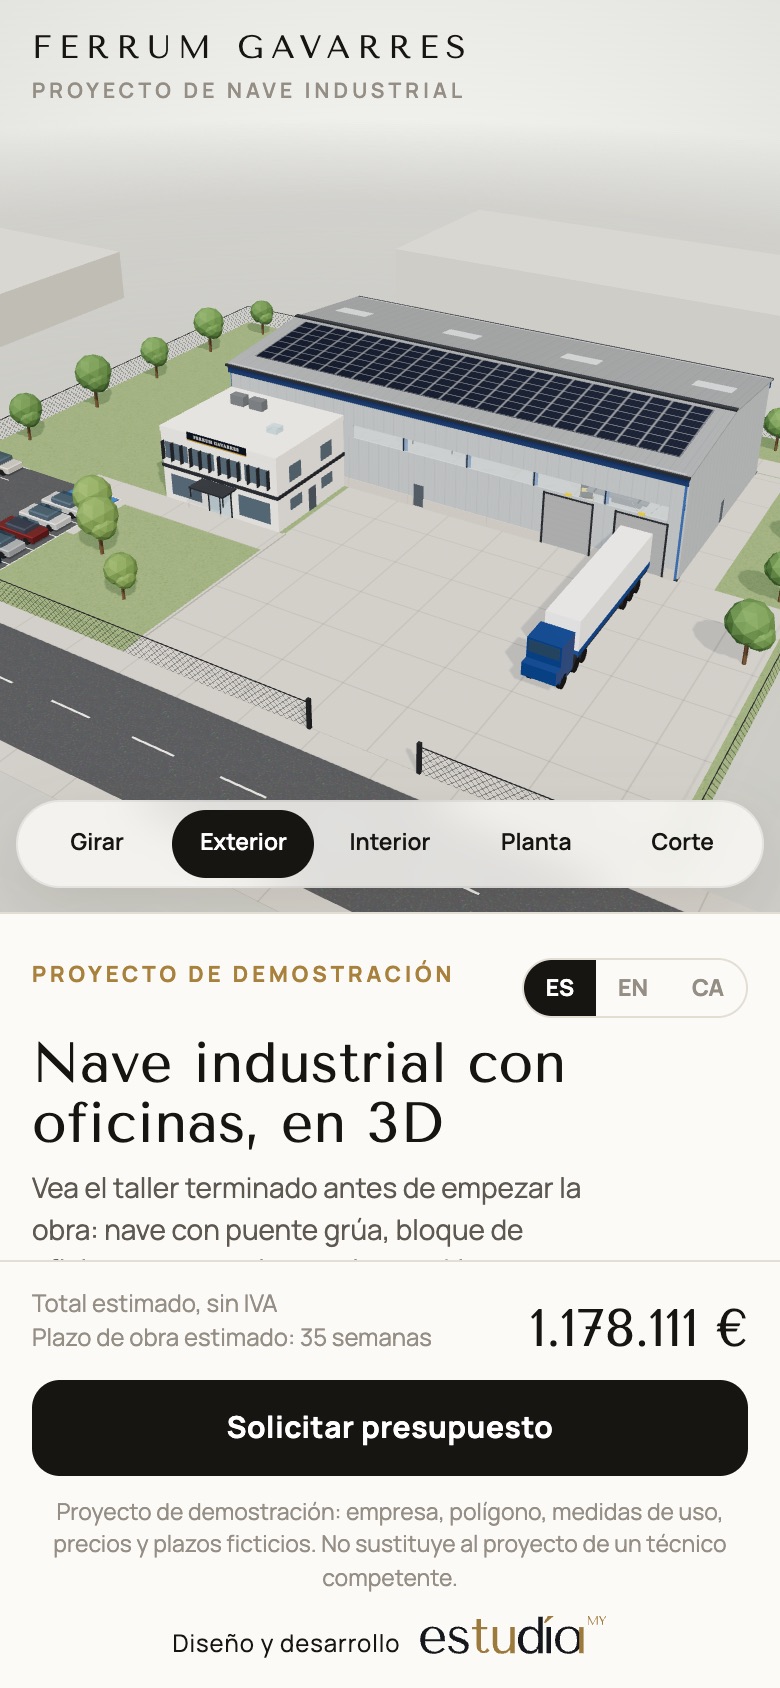This screenshot has height=1688, width=780.
Task: Click 'PROYECTO DE NAVE INDUSTRIAL' subtitle
Action: point(248,91)
